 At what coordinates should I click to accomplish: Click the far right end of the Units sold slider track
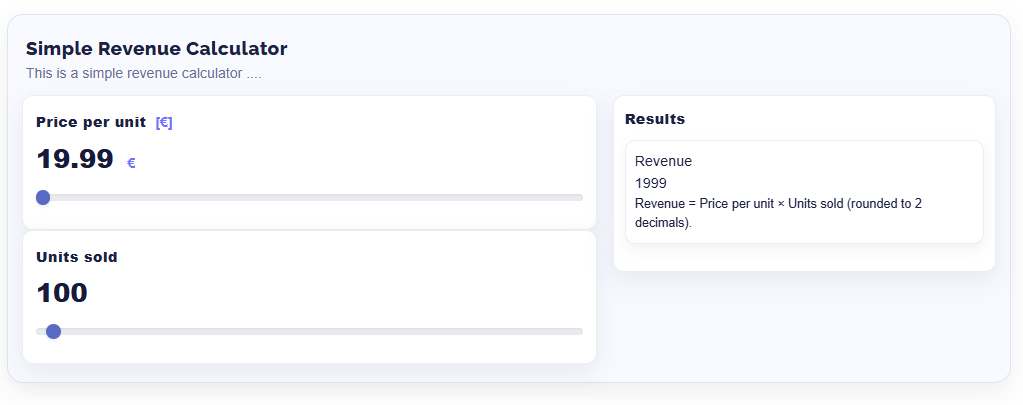[579, 331]
